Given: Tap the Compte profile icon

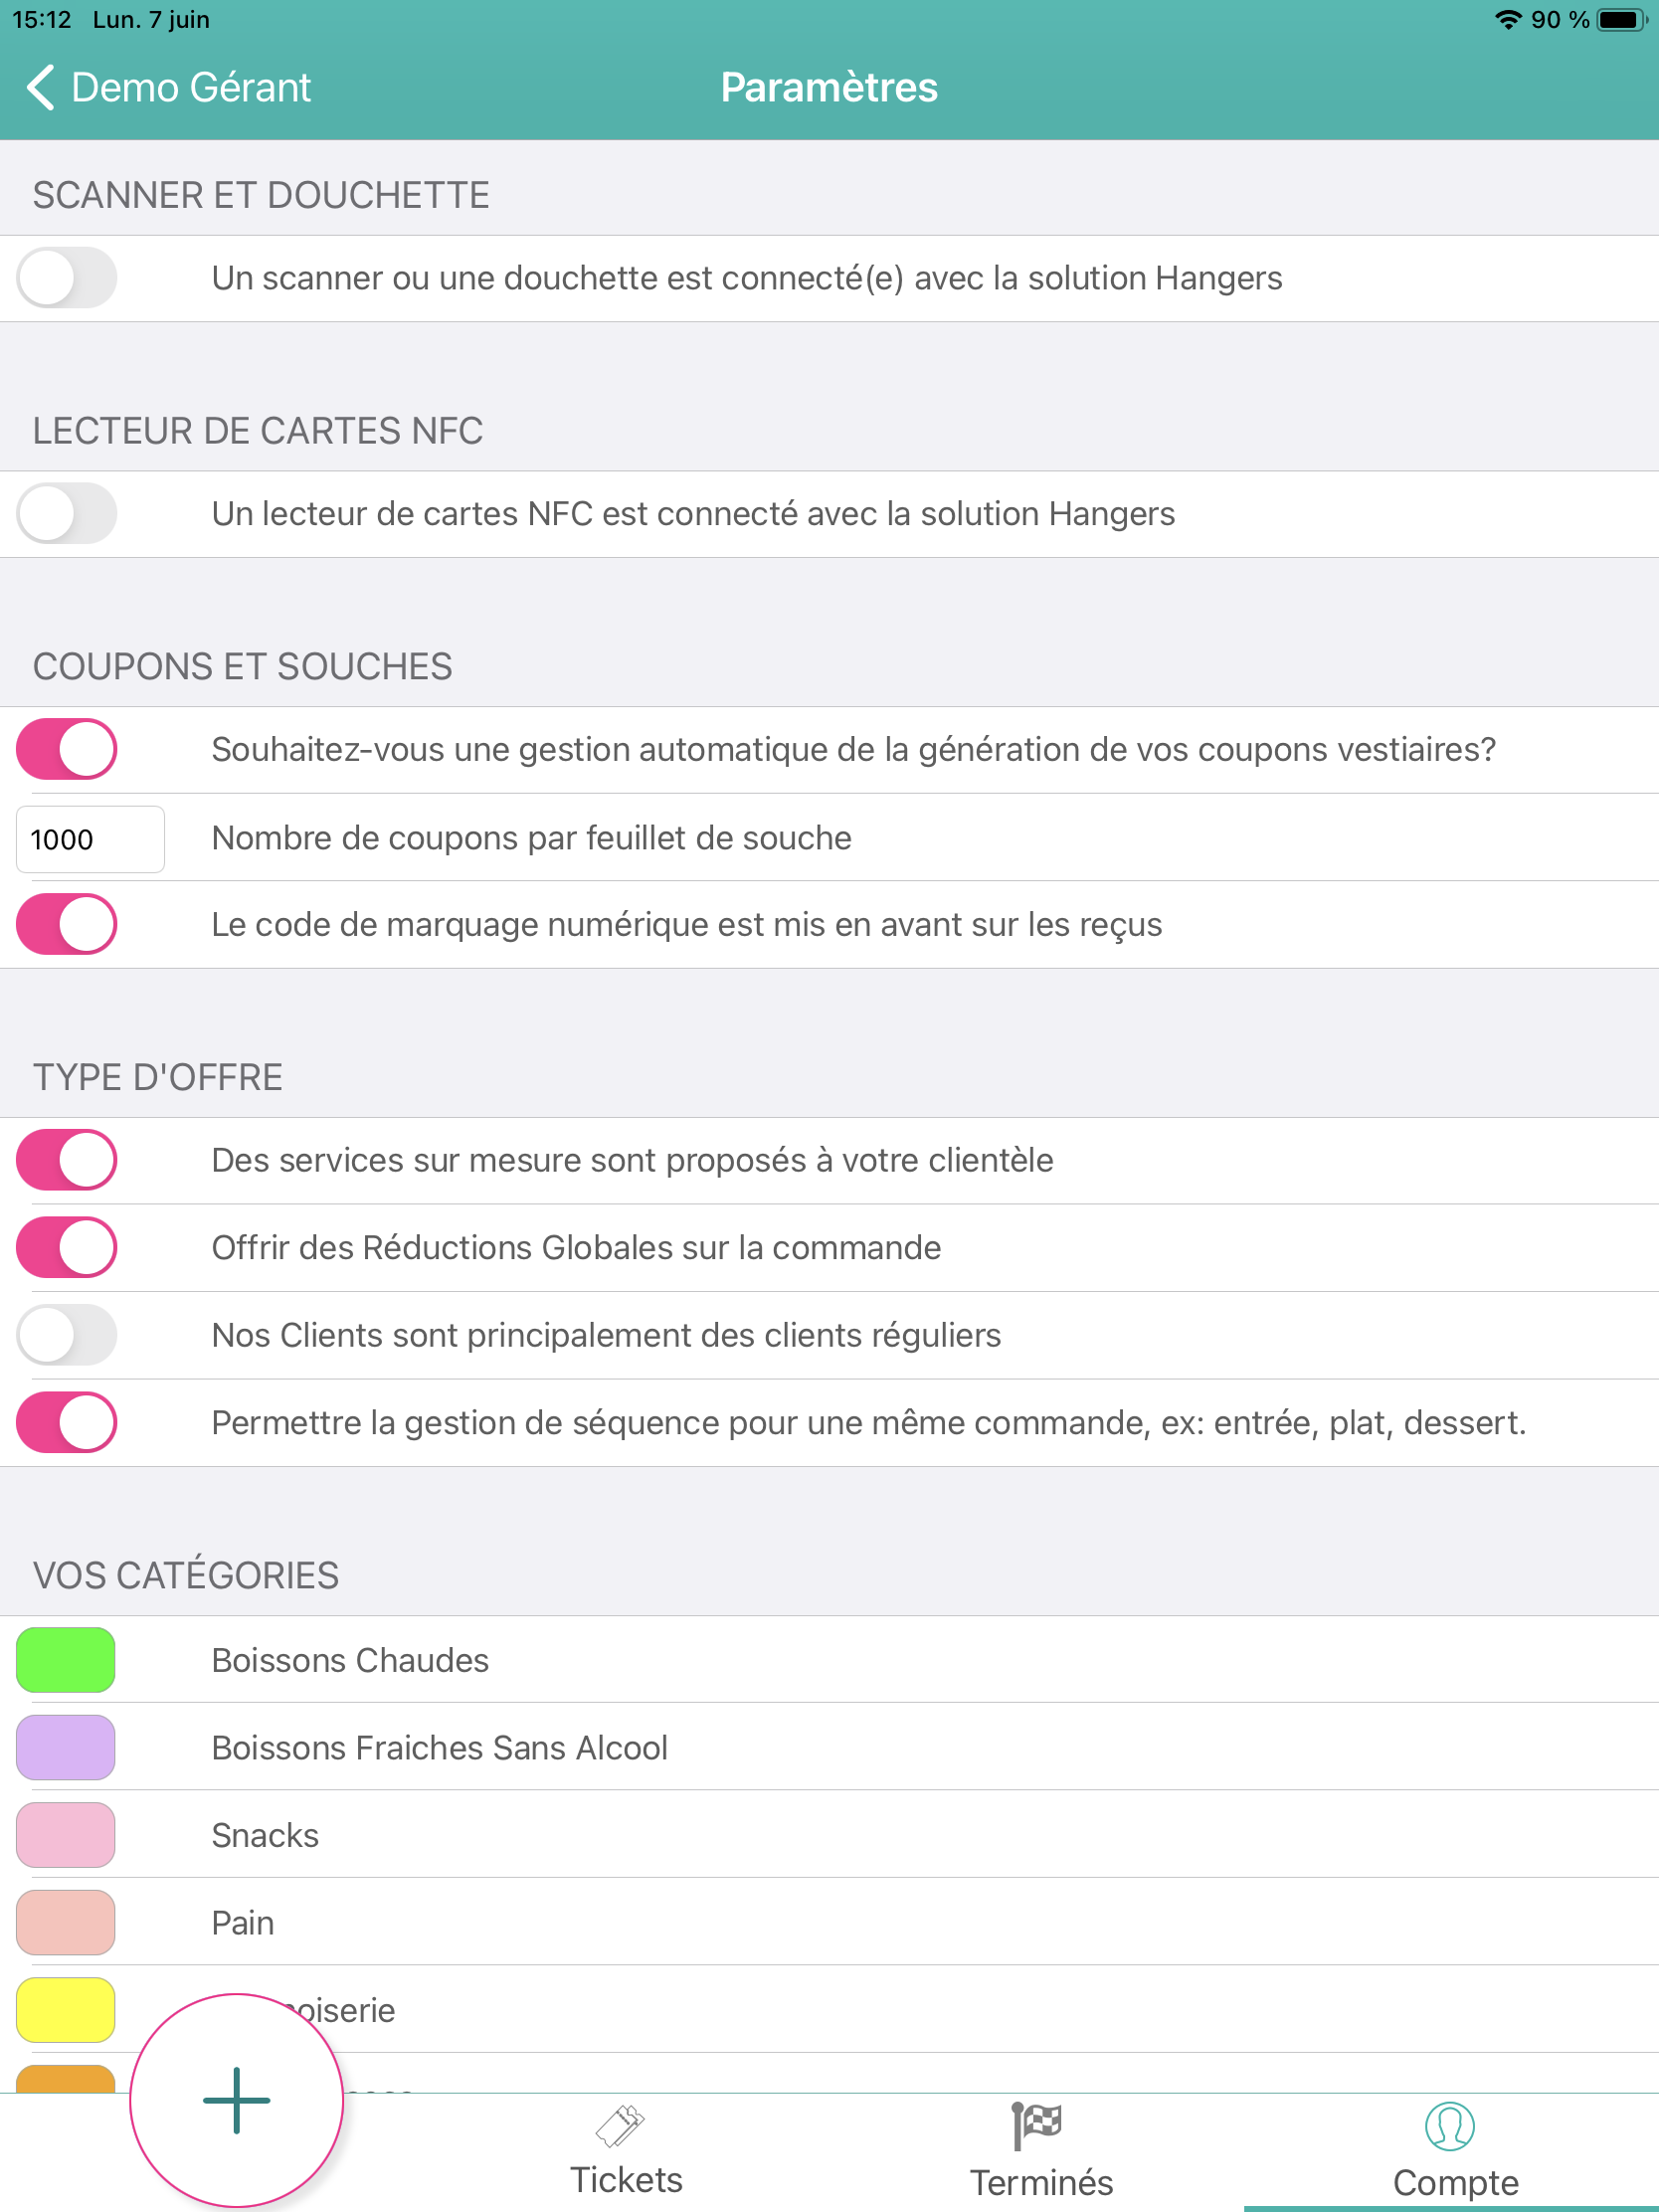Looking at the screenshot, I should (1449, 2126).
